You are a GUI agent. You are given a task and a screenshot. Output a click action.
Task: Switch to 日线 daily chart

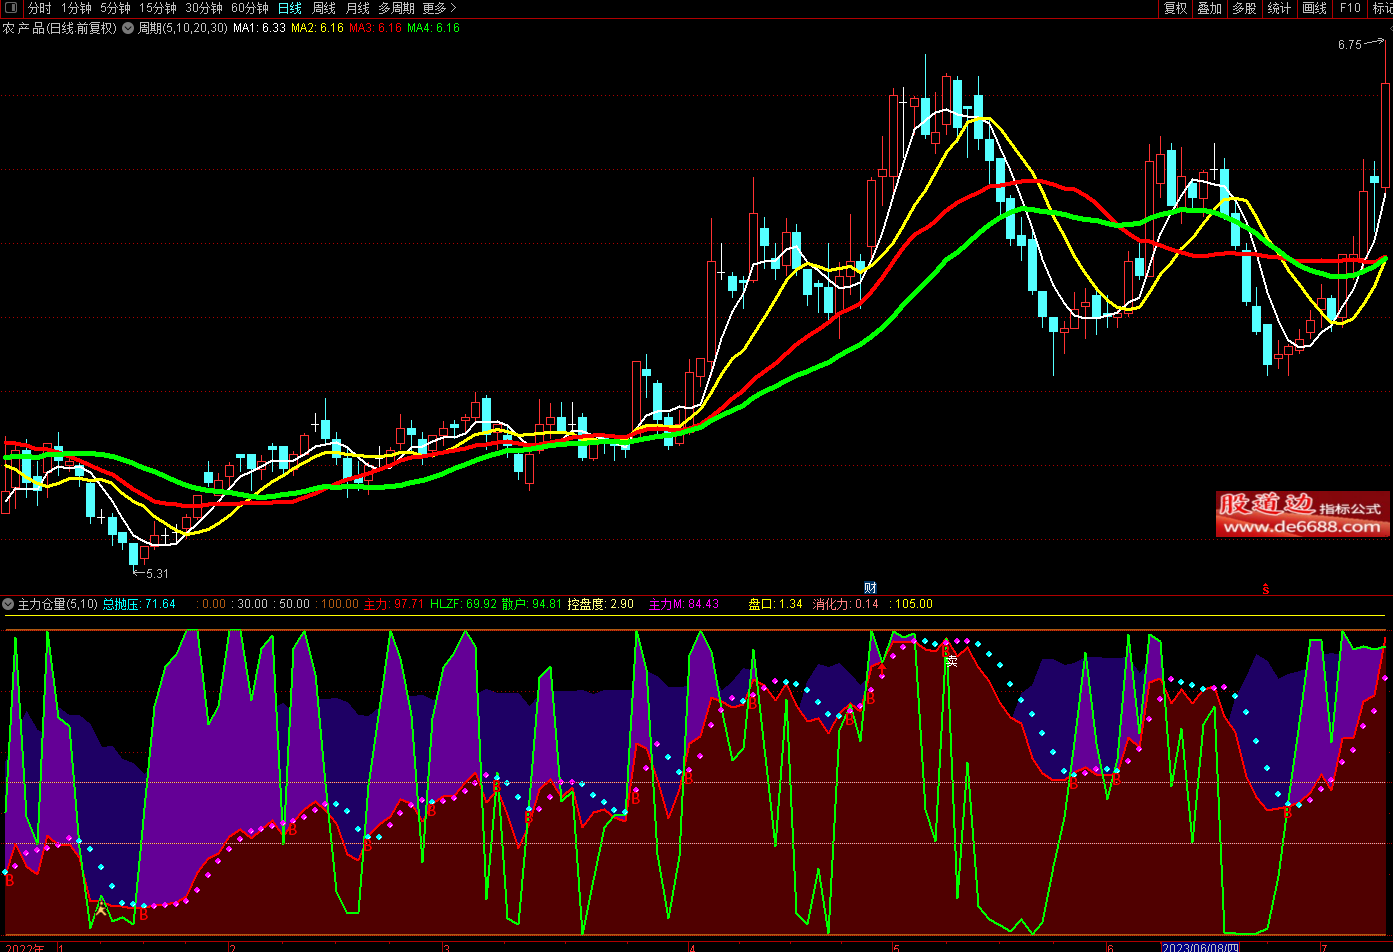(289, 8)
